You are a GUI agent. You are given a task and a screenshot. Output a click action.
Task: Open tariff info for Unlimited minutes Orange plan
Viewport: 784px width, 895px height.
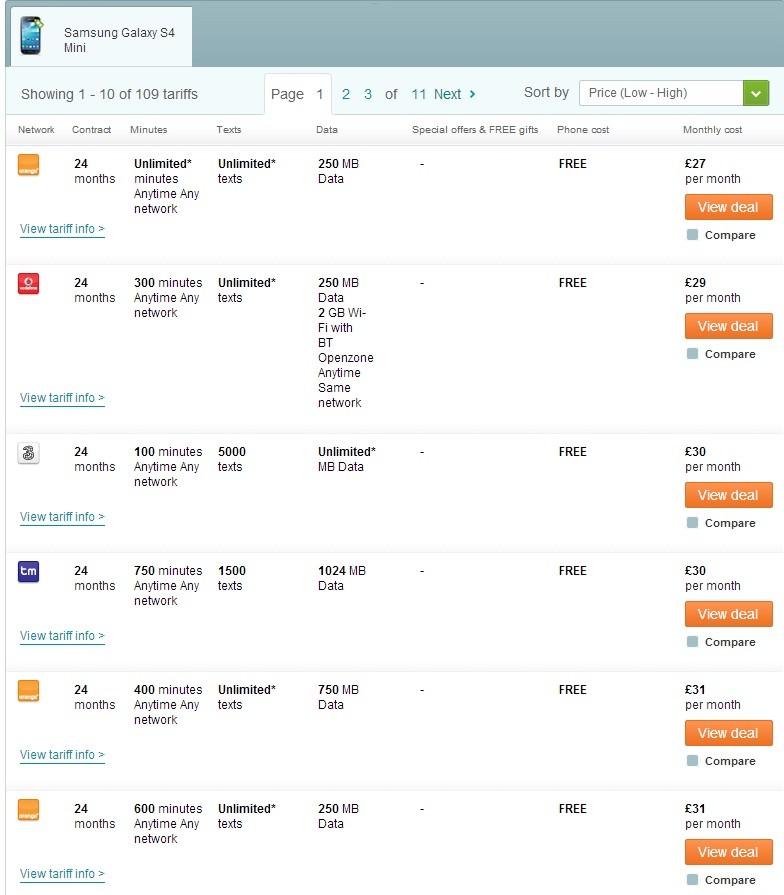pyautogui.click(x=62, y=229)
